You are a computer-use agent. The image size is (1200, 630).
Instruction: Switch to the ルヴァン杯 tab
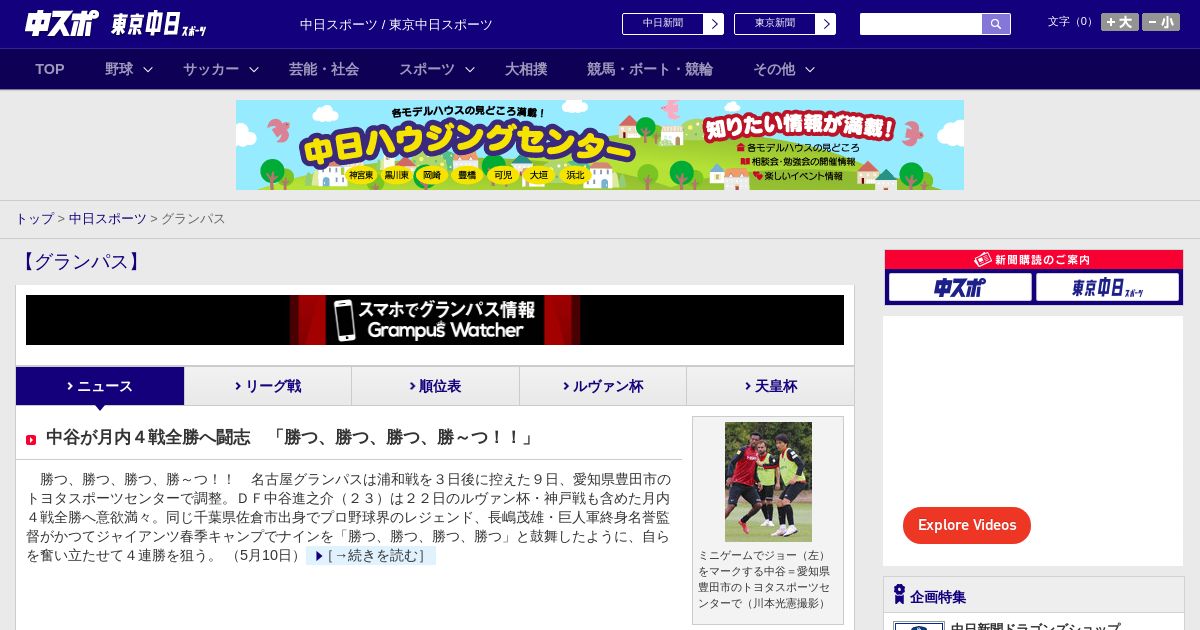(603, 386)
